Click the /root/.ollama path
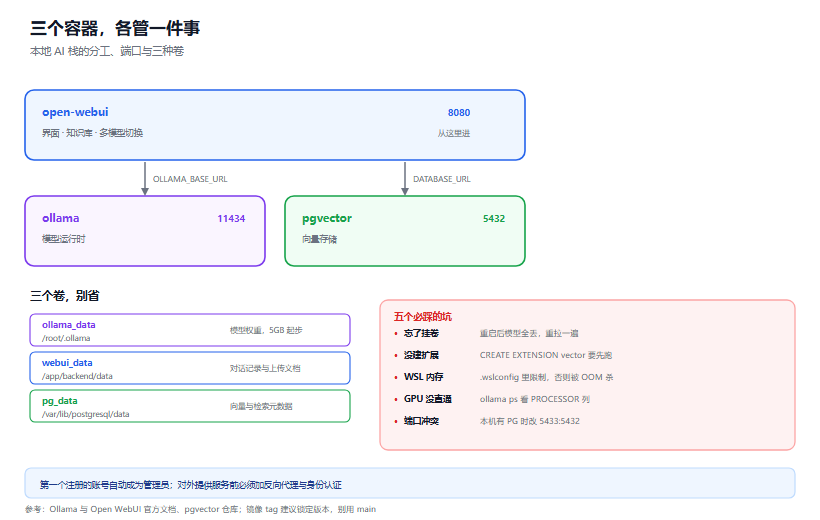This screenshot has height=520, width=820. 66,338
